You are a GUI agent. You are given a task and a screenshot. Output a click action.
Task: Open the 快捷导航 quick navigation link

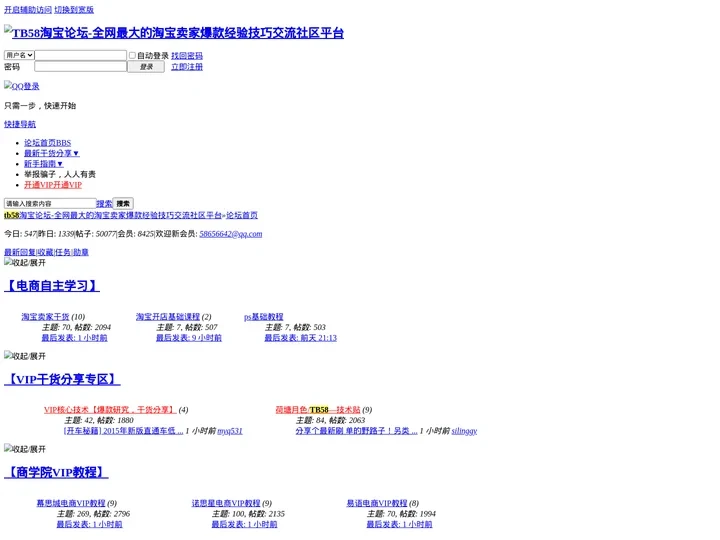[20, 124]
